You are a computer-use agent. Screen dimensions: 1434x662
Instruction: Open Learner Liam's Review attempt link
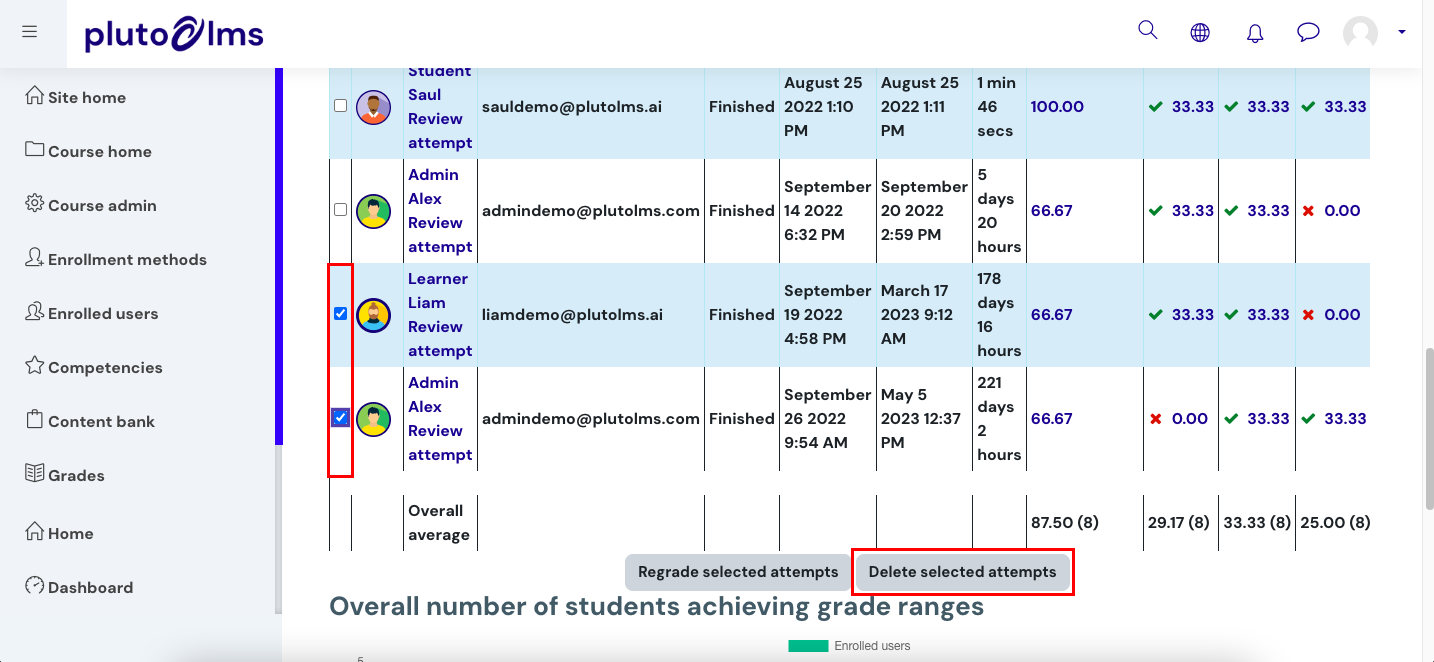(x=440, y=339)
